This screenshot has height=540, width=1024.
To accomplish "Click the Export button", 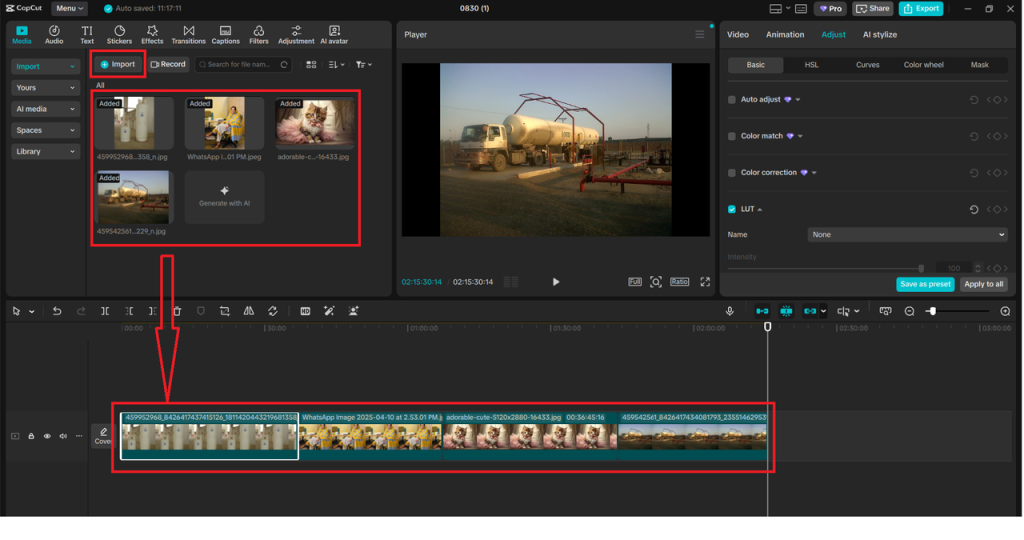I will coord(921,8).
